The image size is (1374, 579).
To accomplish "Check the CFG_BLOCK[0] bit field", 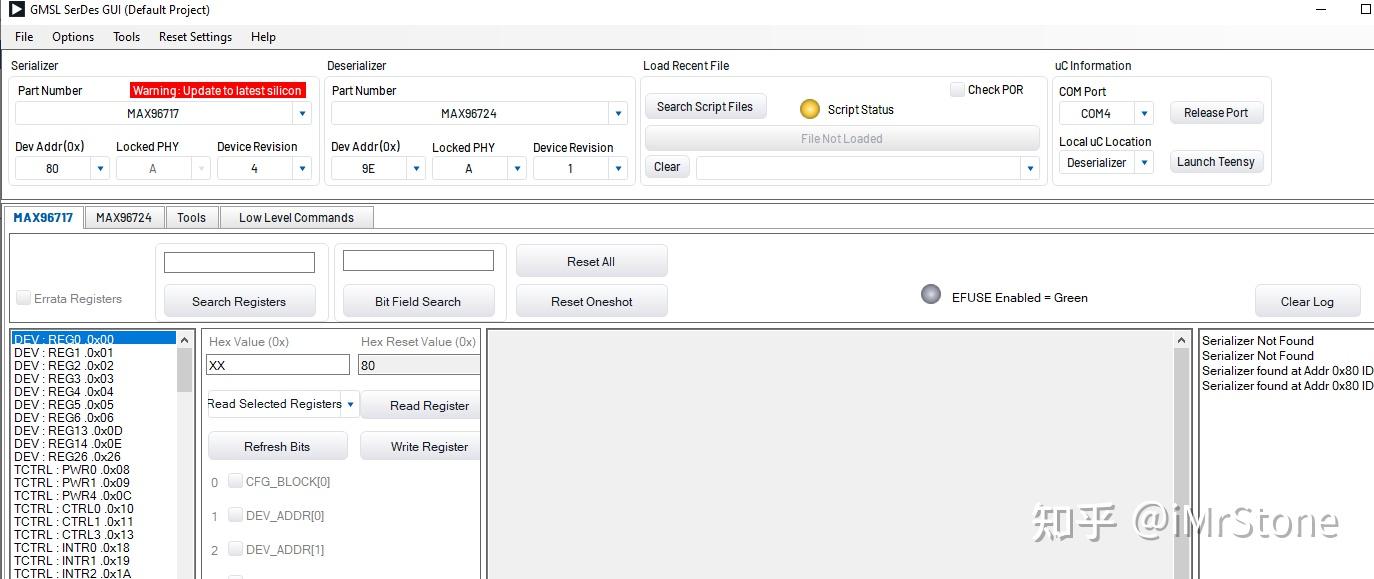I will point(236,481).
